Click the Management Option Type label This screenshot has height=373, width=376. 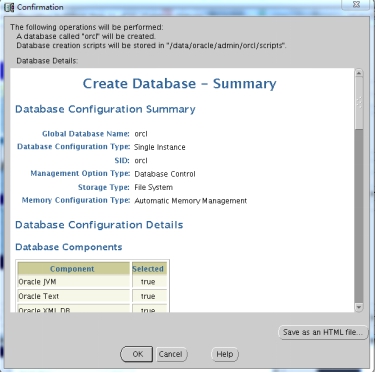(80, 173)
